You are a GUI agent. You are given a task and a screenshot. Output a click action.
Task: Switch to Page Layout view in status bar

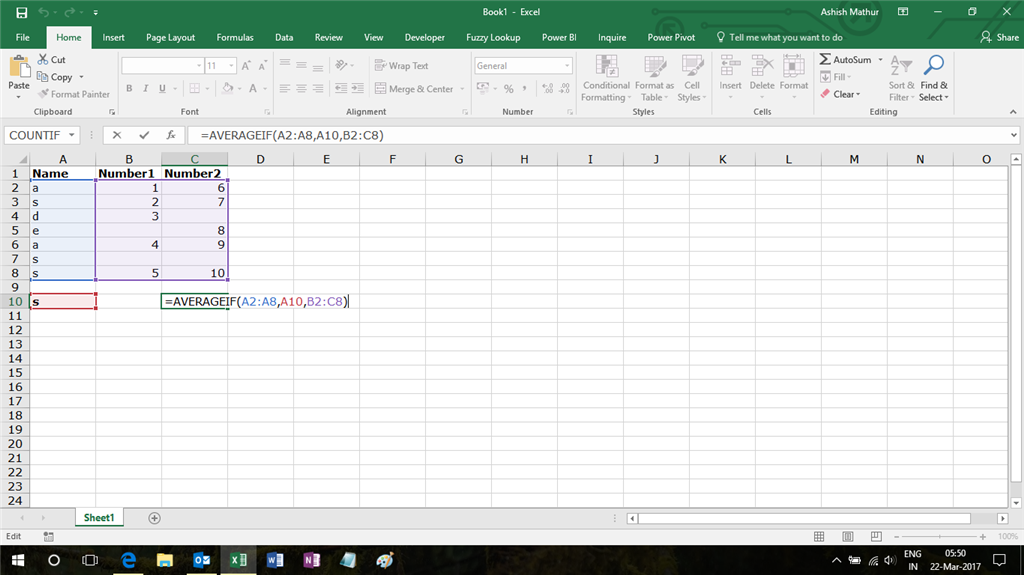coord(848,536)
